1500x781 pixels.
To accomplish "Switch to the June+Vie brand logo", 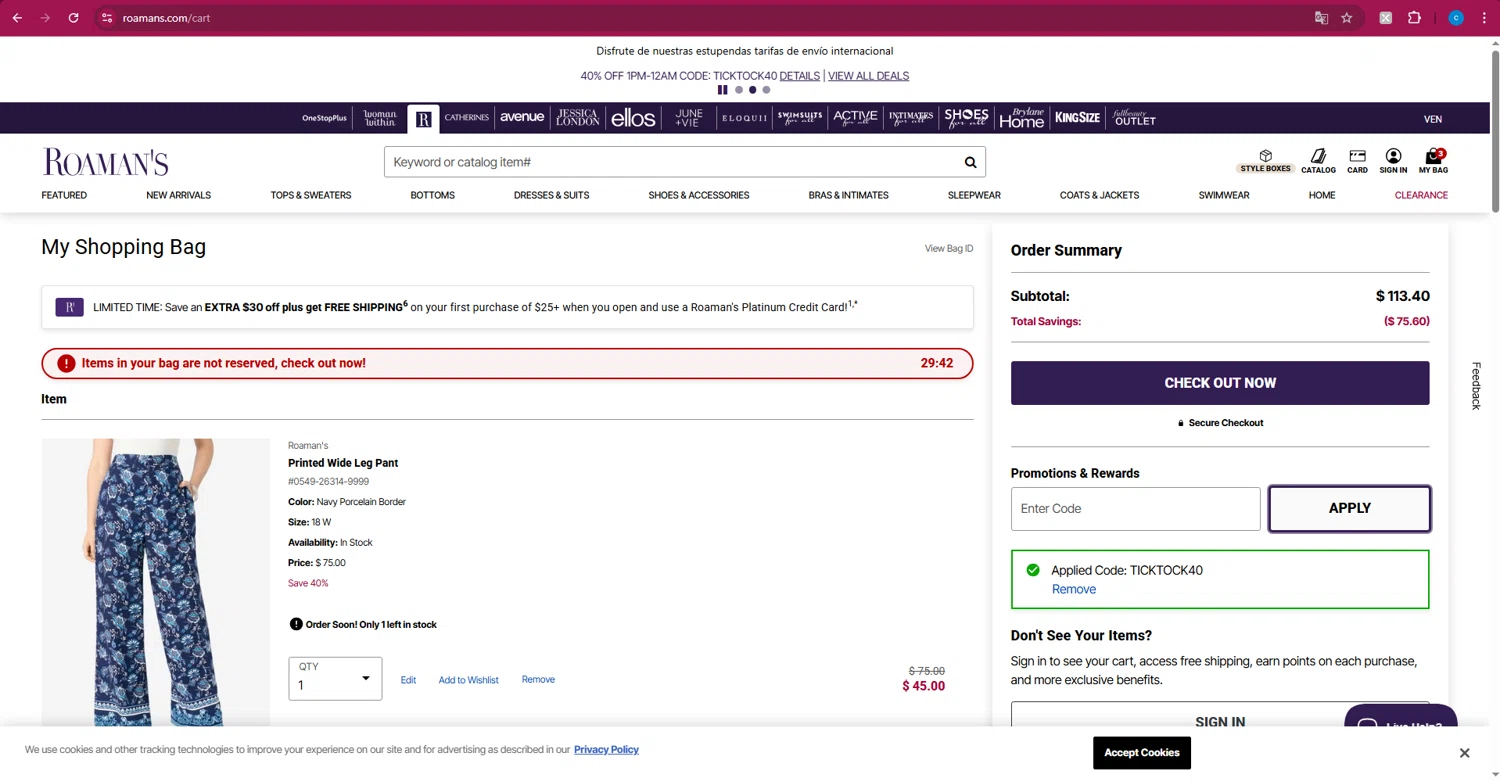I will [x=688, y=118].
